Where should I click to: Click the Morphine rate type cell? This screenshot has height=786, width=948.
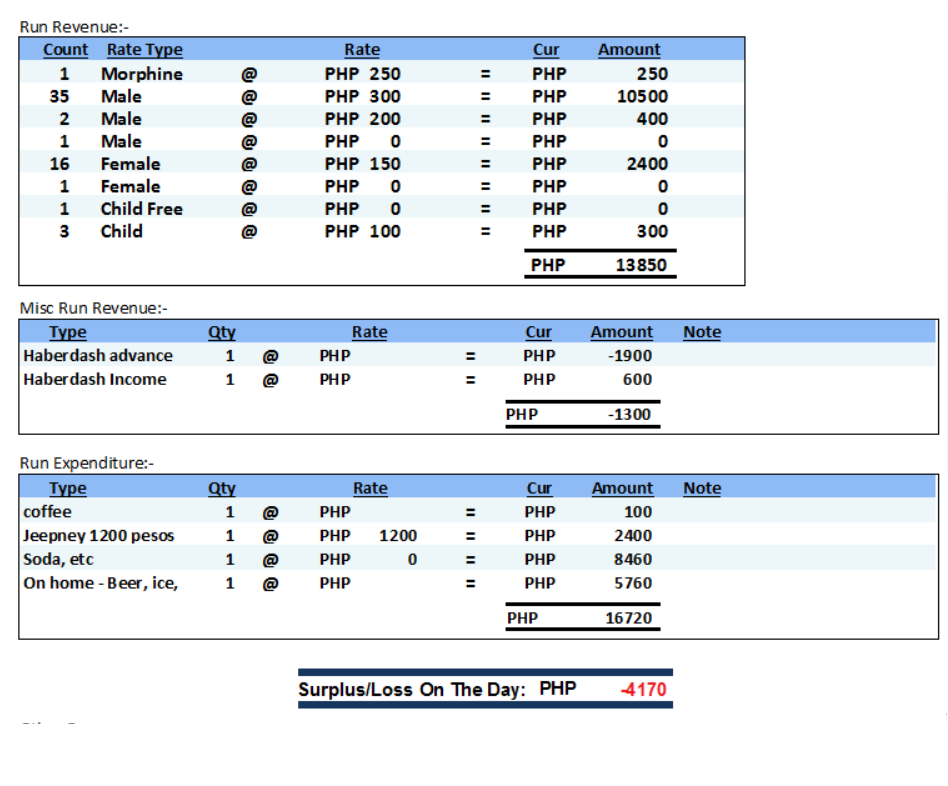141,74
